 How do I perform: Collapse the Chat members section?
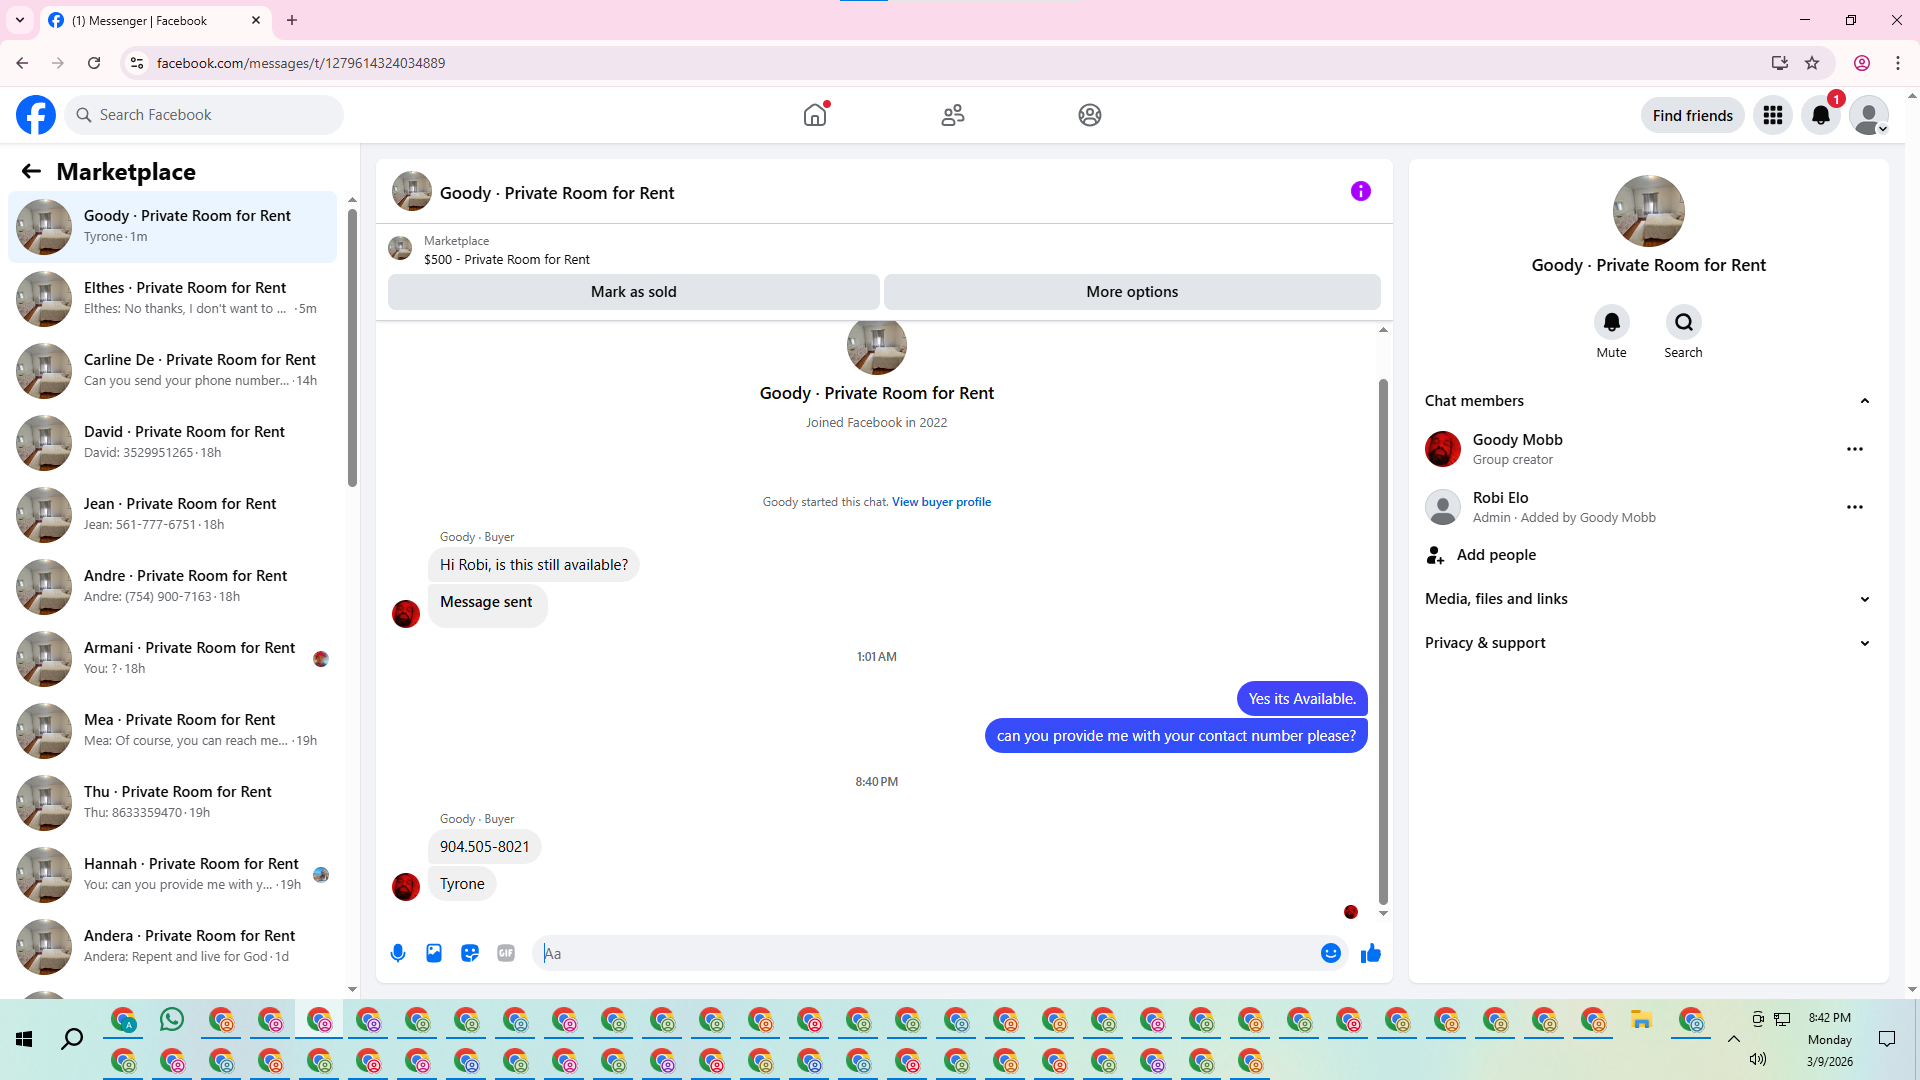[x=1864, y=401]
